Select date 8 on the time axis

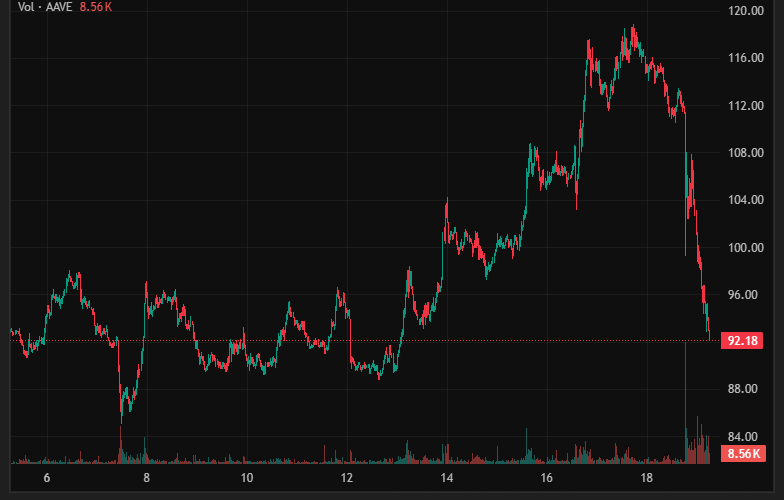tap(147, 479)
